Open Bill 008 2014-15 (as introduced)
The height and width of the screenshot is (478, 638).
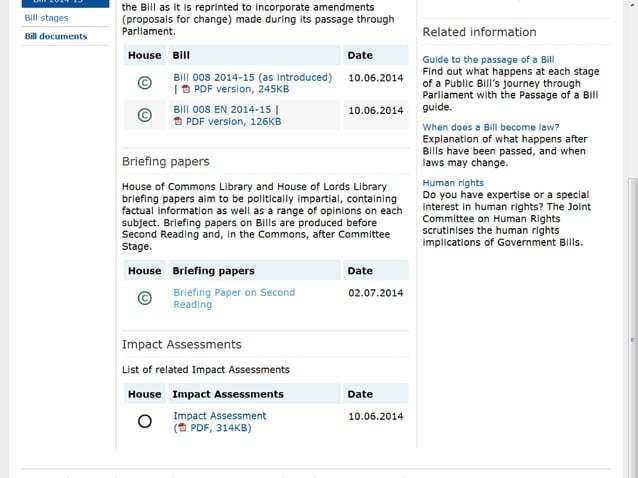(252, 77)
